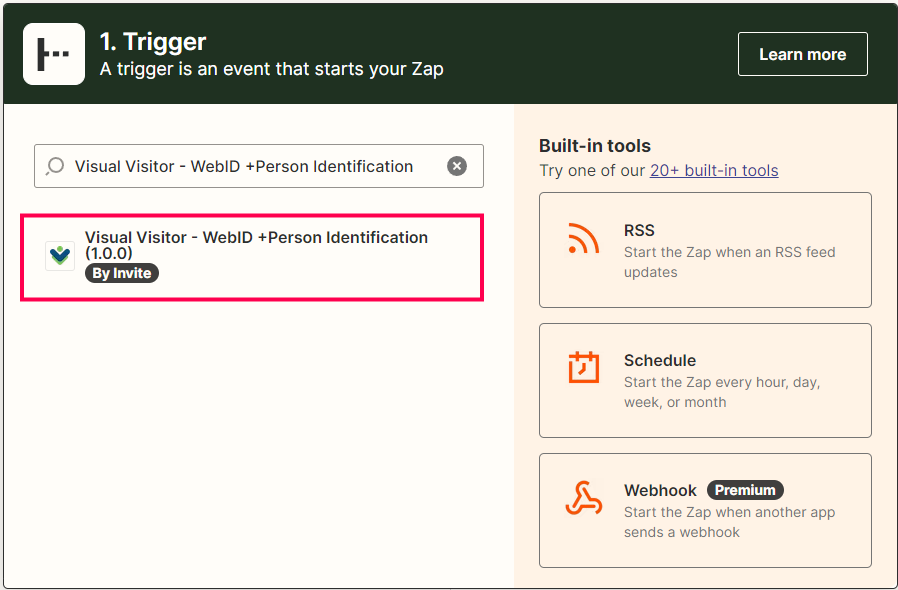Click the Visual Visitor app logo icon
This screenshot has width=898, height=590.
[x=60, y=255]
